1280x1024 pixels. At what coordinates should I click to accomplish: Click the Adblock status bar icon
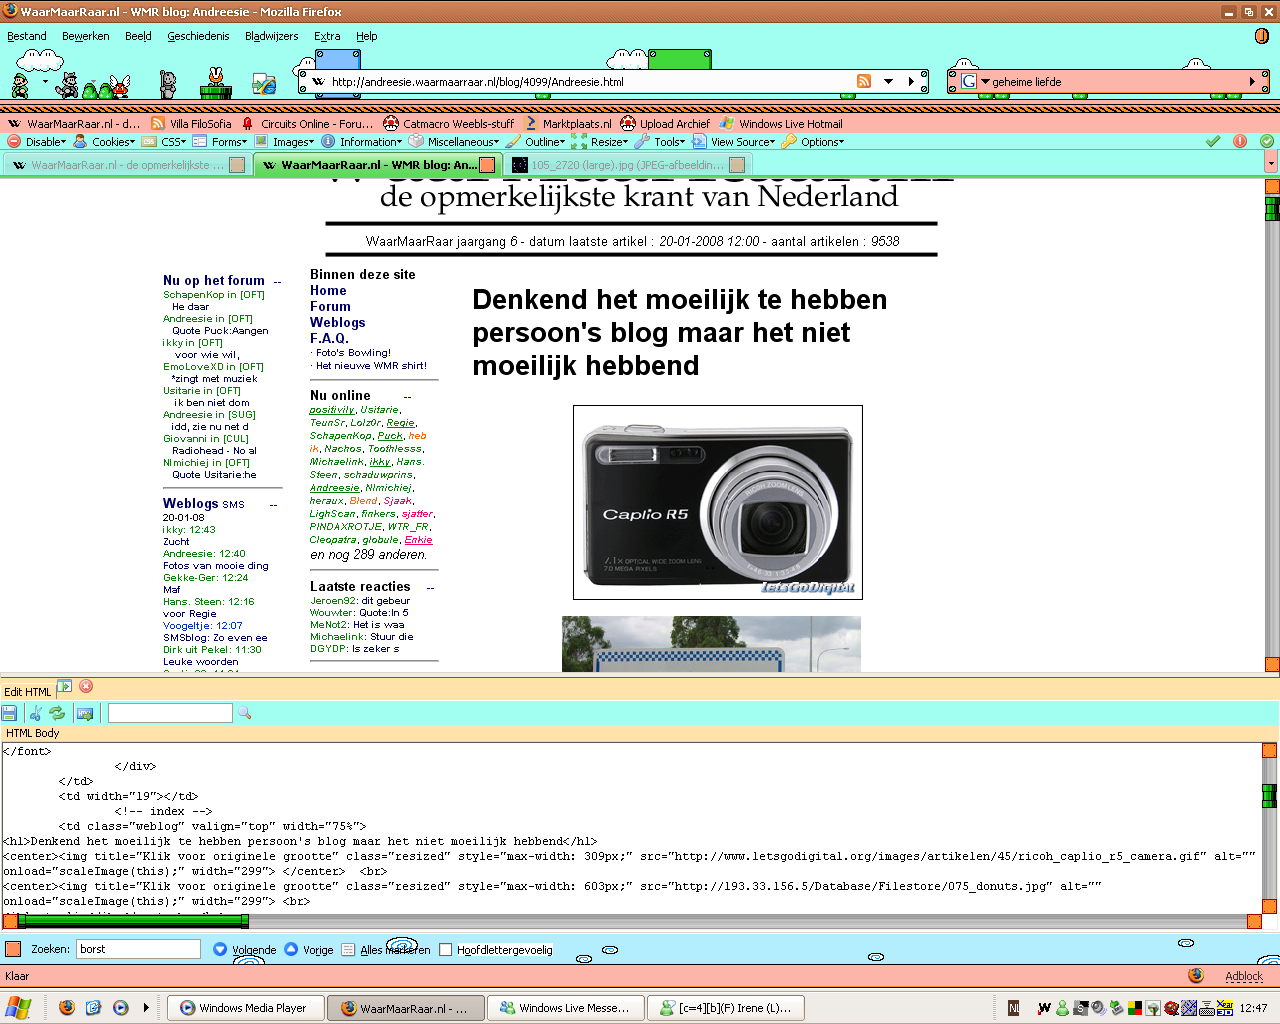tap(1243, 976)
